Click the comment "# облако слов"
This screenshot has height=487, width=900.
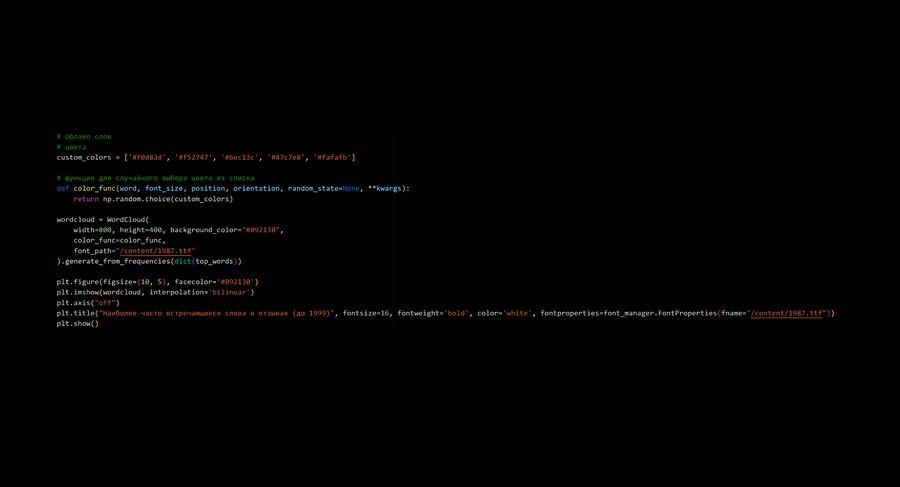tap(84, 137)
